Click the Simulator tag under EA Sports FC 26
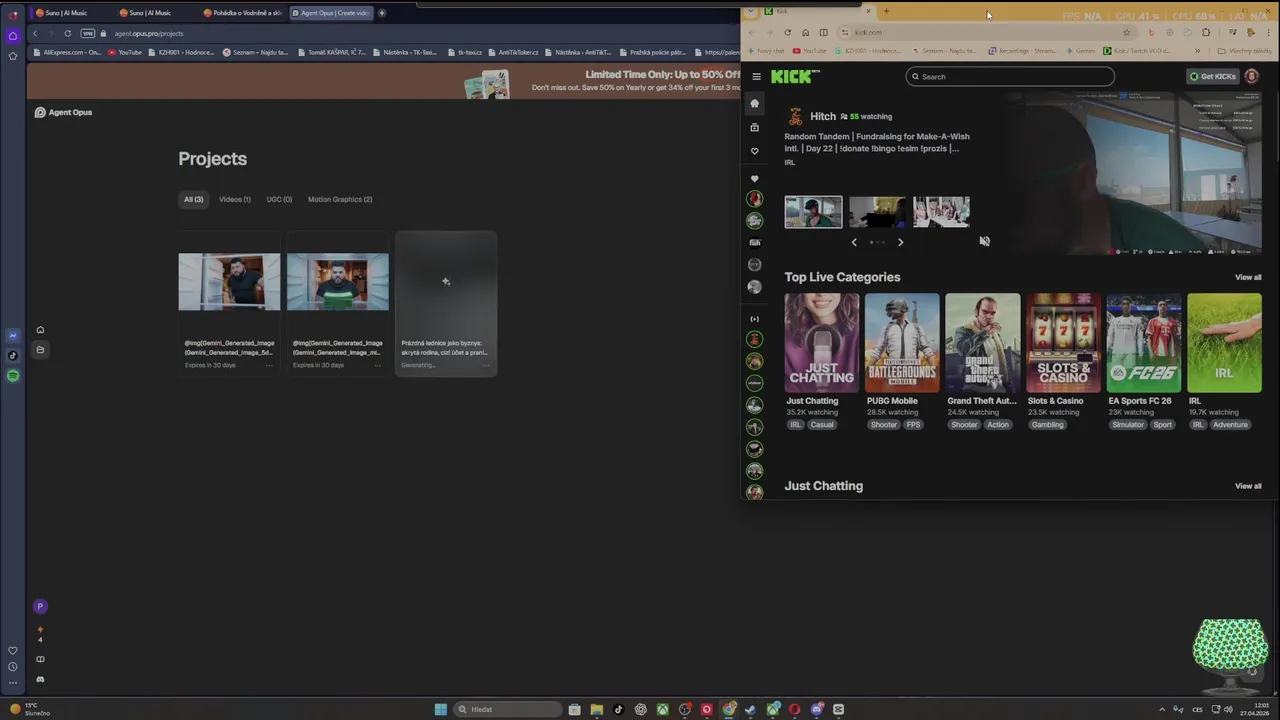The width and height of the screenshot is (1280, 720). 1127,425
